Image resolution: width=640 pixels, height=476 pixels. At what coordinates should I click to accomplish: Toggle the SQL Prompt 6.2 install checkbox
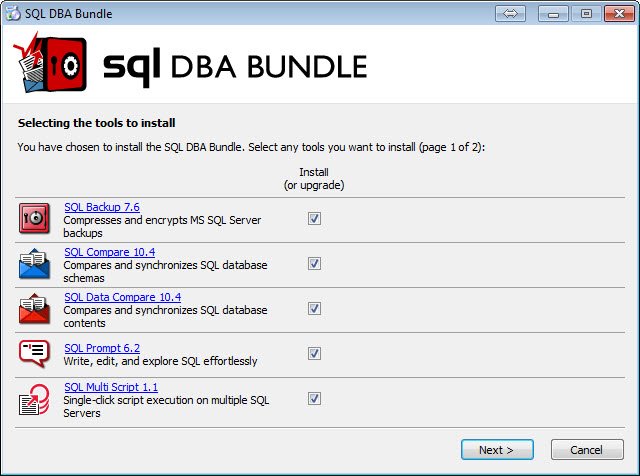click(x=314, y=354)
